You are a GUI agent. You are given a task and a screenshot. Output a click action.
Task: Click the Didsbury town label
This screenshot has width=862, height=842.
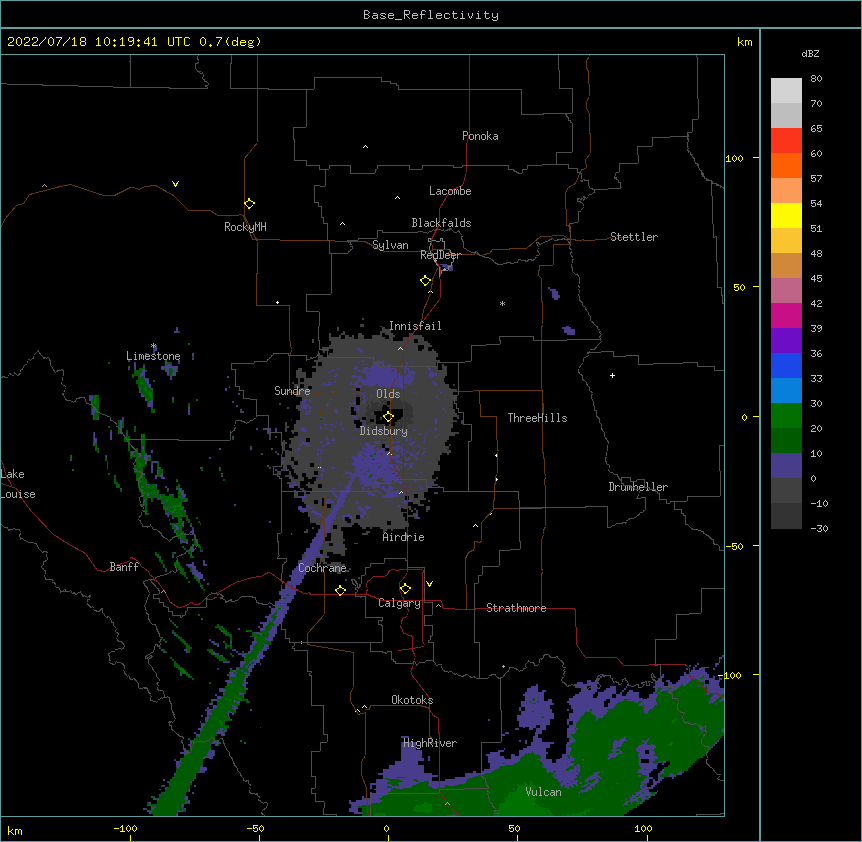point(384,431)
